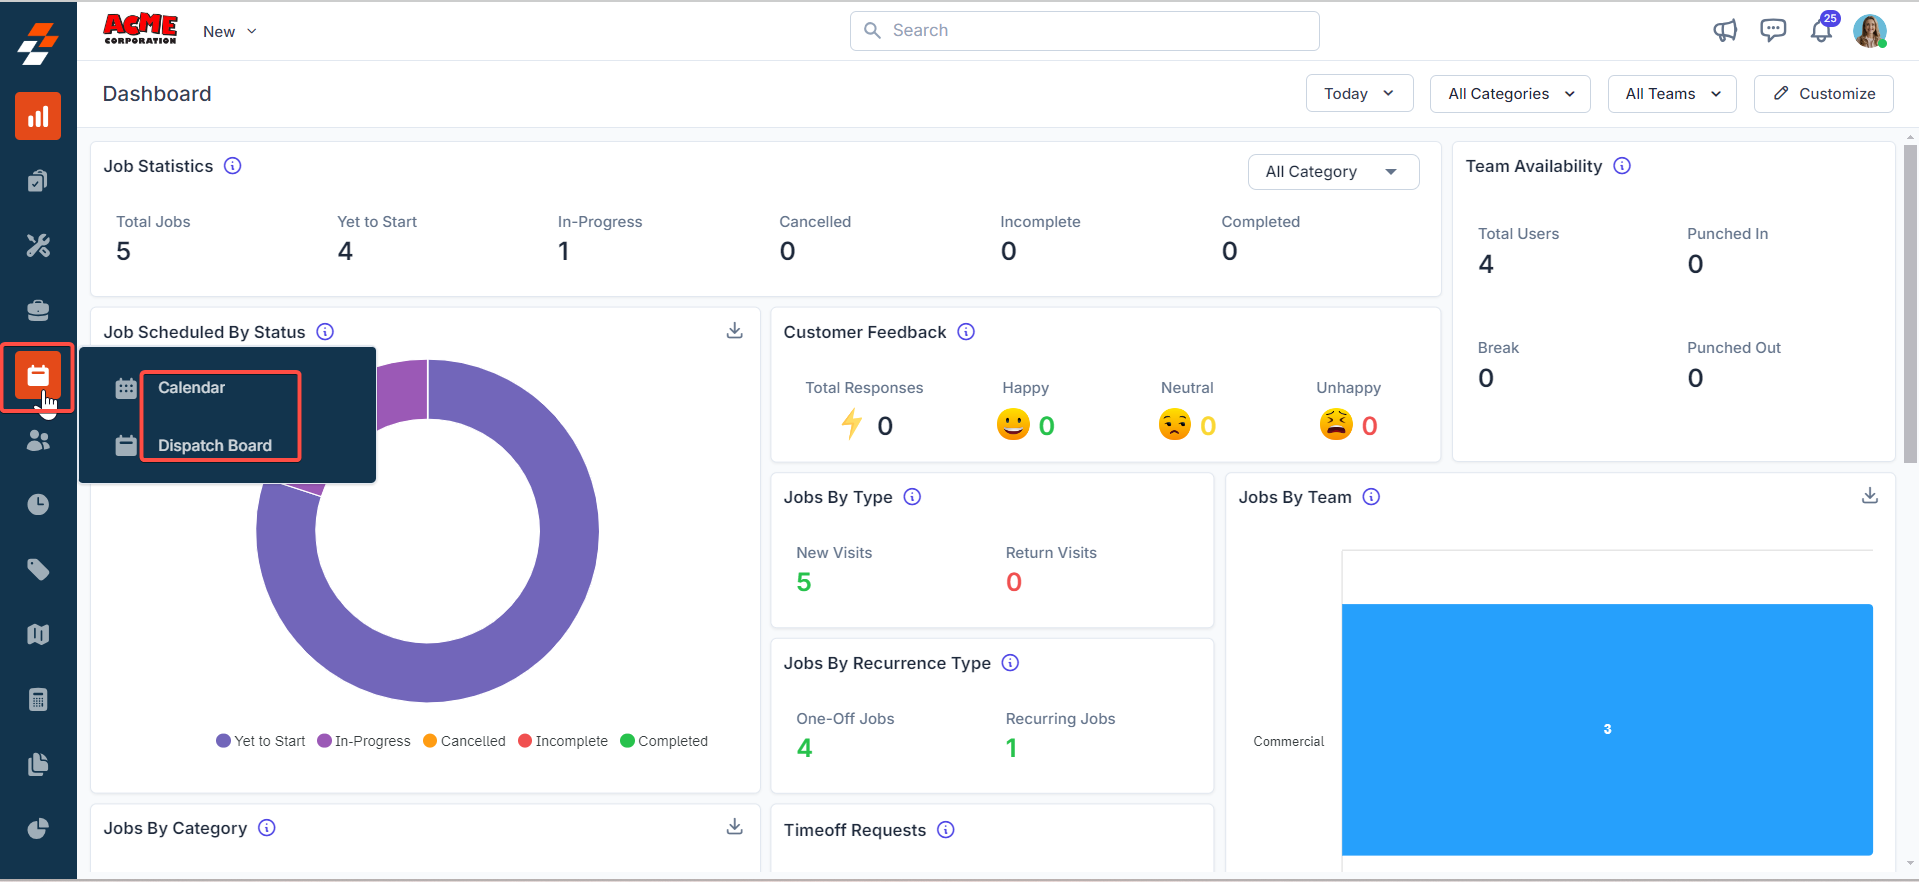Expand the All Category dropdown in Job Statistics
The image size is (1919, 882).
pos(1333,172)
